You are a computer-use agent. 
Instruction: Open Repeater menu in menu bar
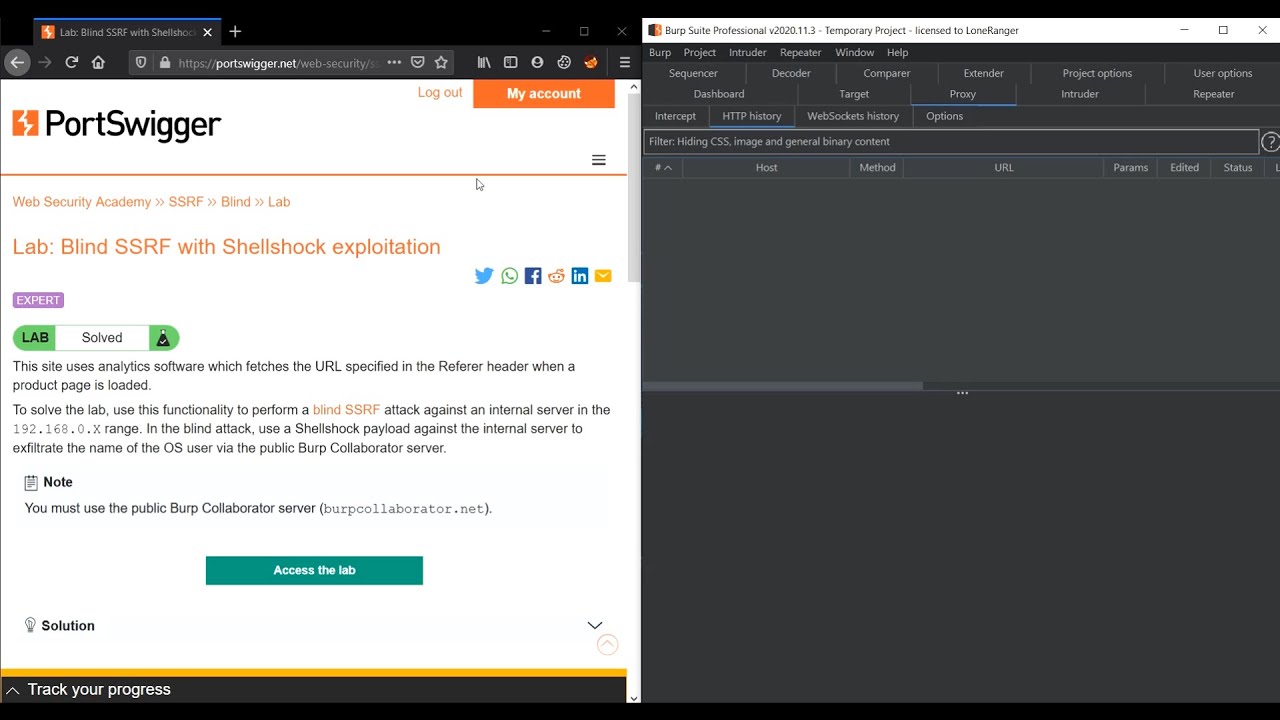(x=801, y=52)
